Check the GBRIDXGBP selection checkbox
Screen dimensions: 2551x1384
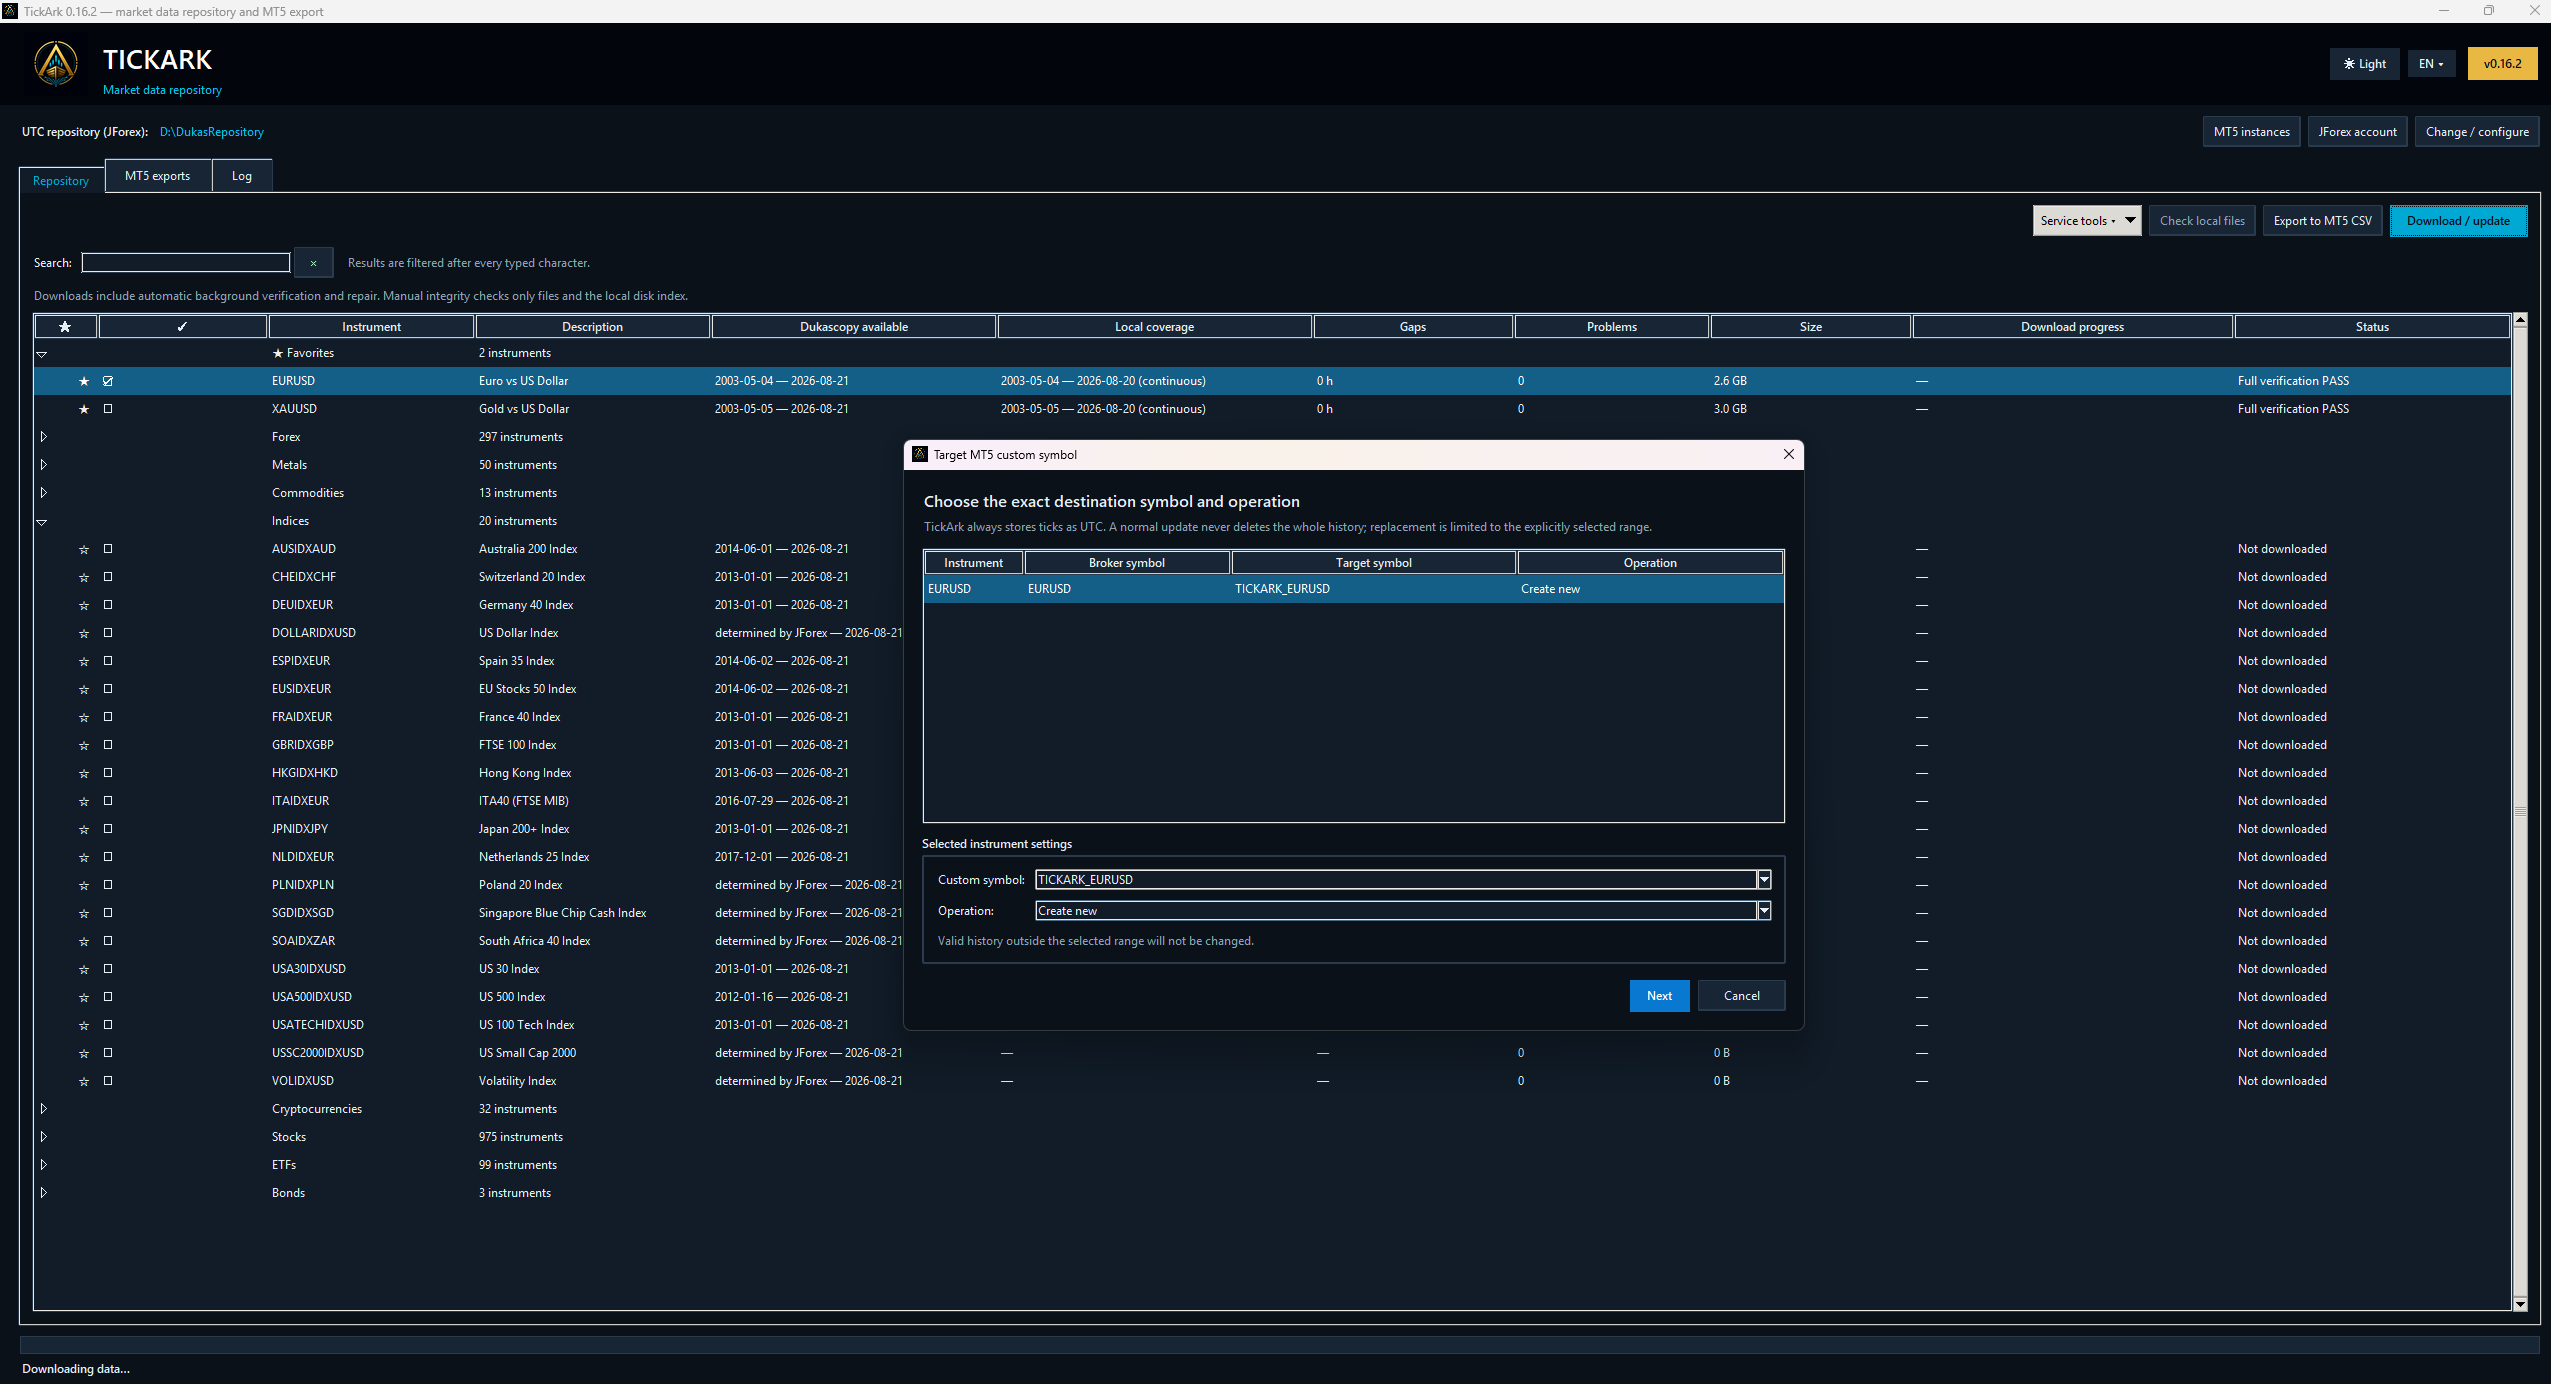click(x=108, y=745)
